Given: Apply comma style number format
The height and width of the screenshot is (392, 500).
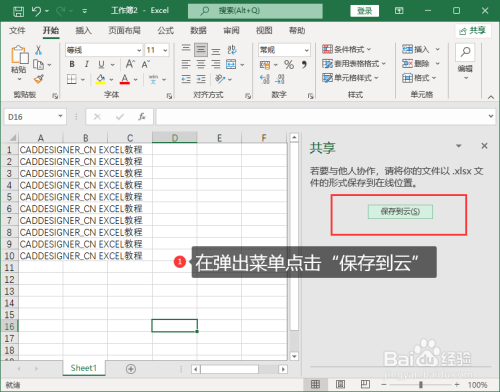Looking at the screenshot, I should (x=304, y=65).
